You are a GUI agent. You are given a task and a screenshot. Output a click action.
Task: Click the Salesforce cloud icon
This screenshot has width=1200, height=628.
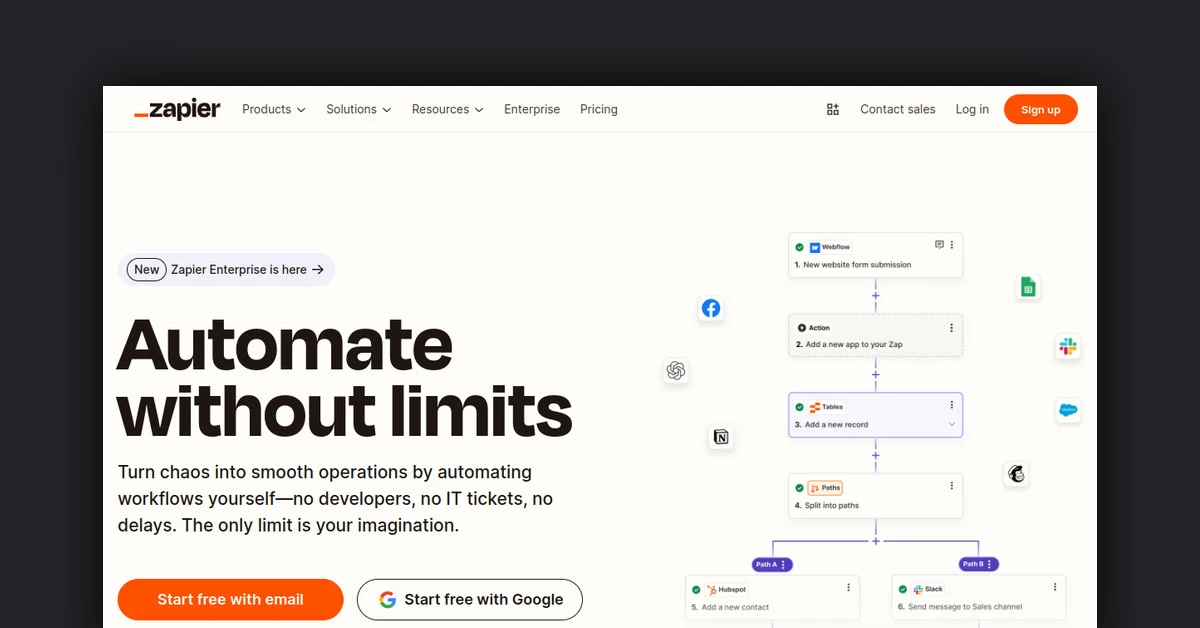pyautogui.click(x=1068, y=410)
